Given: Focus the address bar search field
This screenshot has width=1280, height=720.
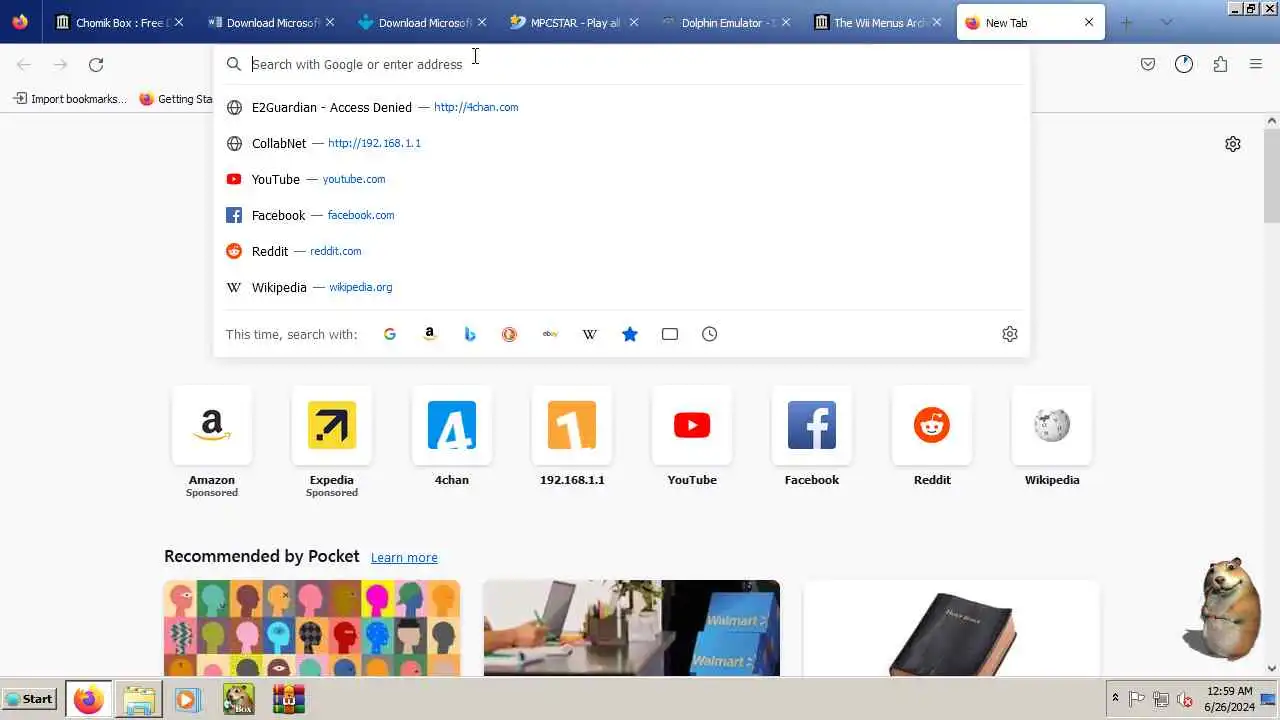Looking at the screenshot, I should coord(621,64).
